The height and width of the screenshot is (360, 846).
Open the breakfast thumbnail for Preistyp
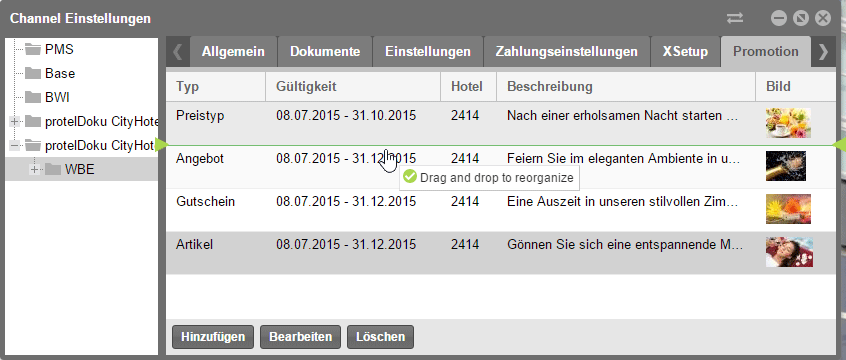pyautogui.click(x=788, y=123)
